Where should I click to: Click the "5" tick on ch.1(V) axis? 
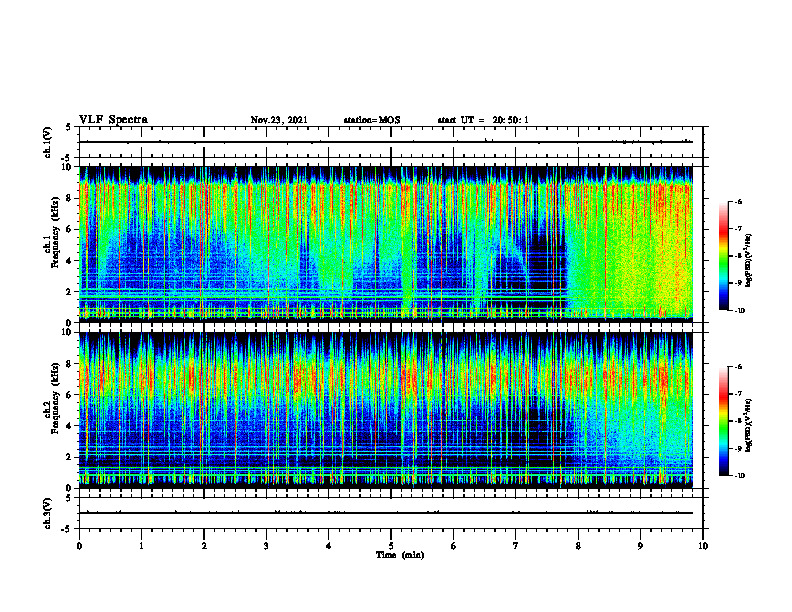[x=69, y=127]
